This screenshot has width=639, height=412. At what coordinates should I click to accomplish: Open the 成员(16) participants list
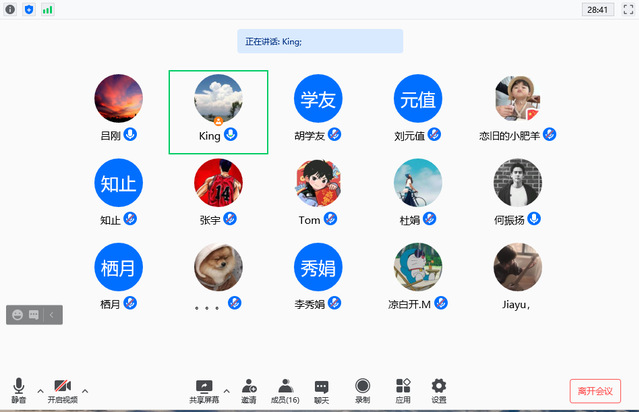[x=286, y=386]
